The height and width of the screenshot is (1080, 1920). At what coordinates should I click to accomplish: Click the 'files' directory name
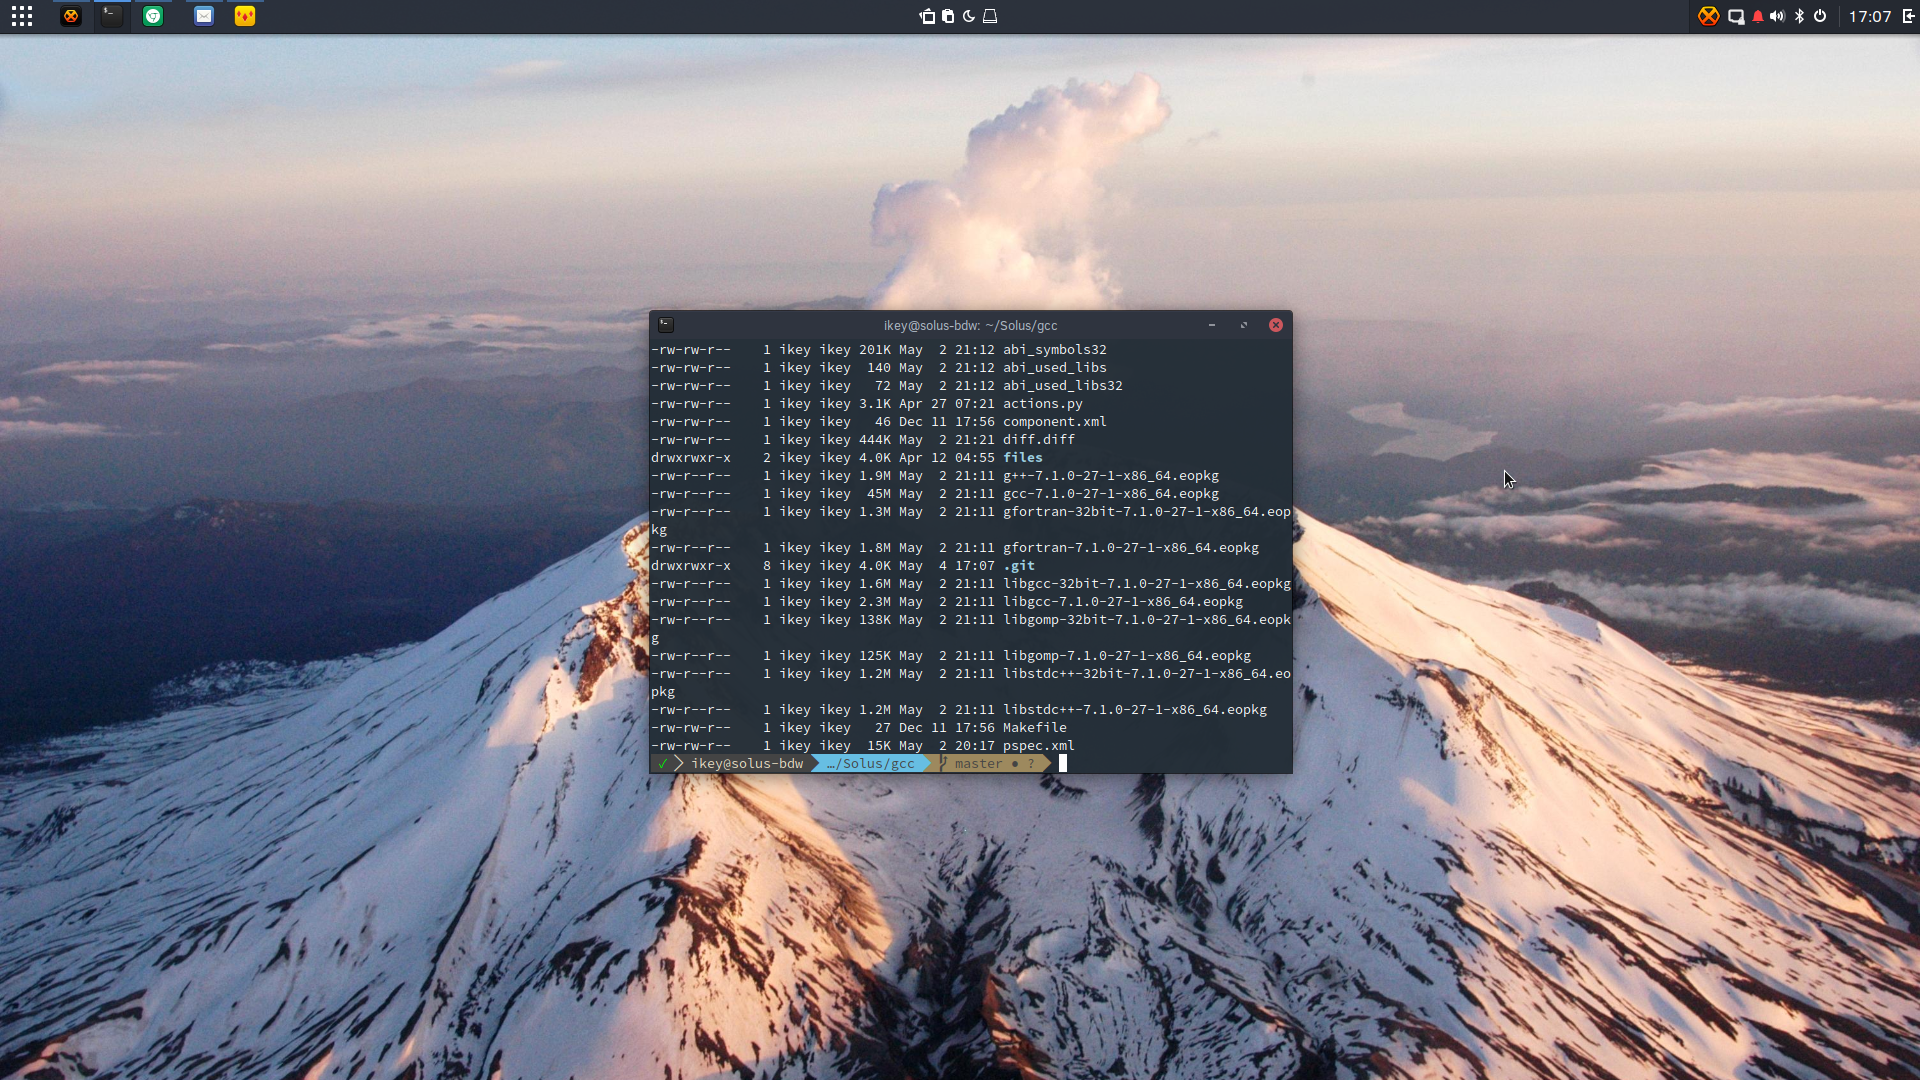click(x=1023, y=458)
